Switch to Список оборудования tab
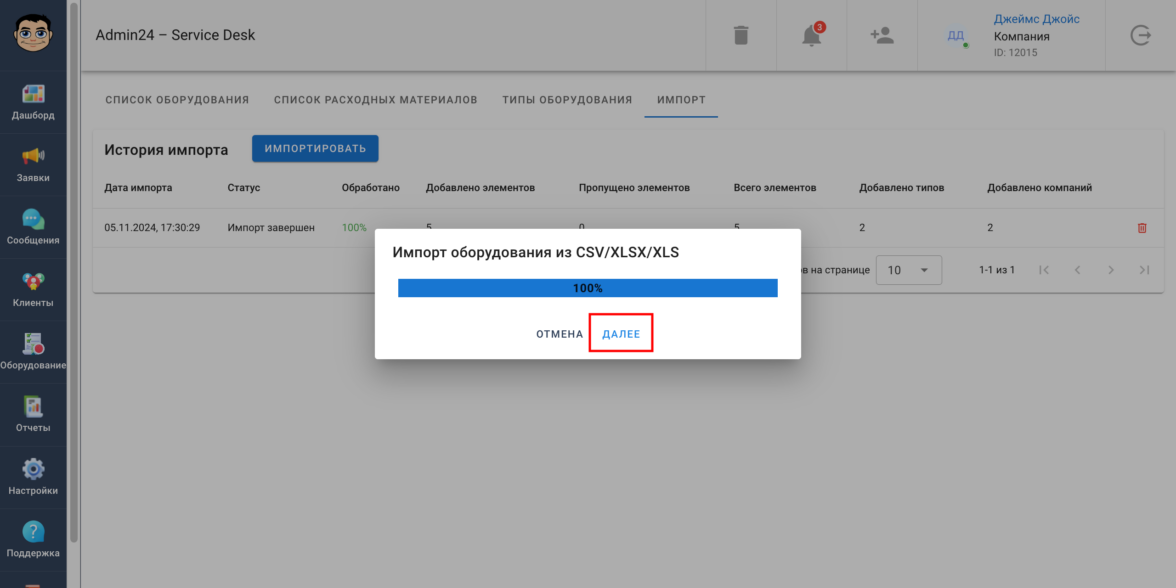 tap(177, 100)
